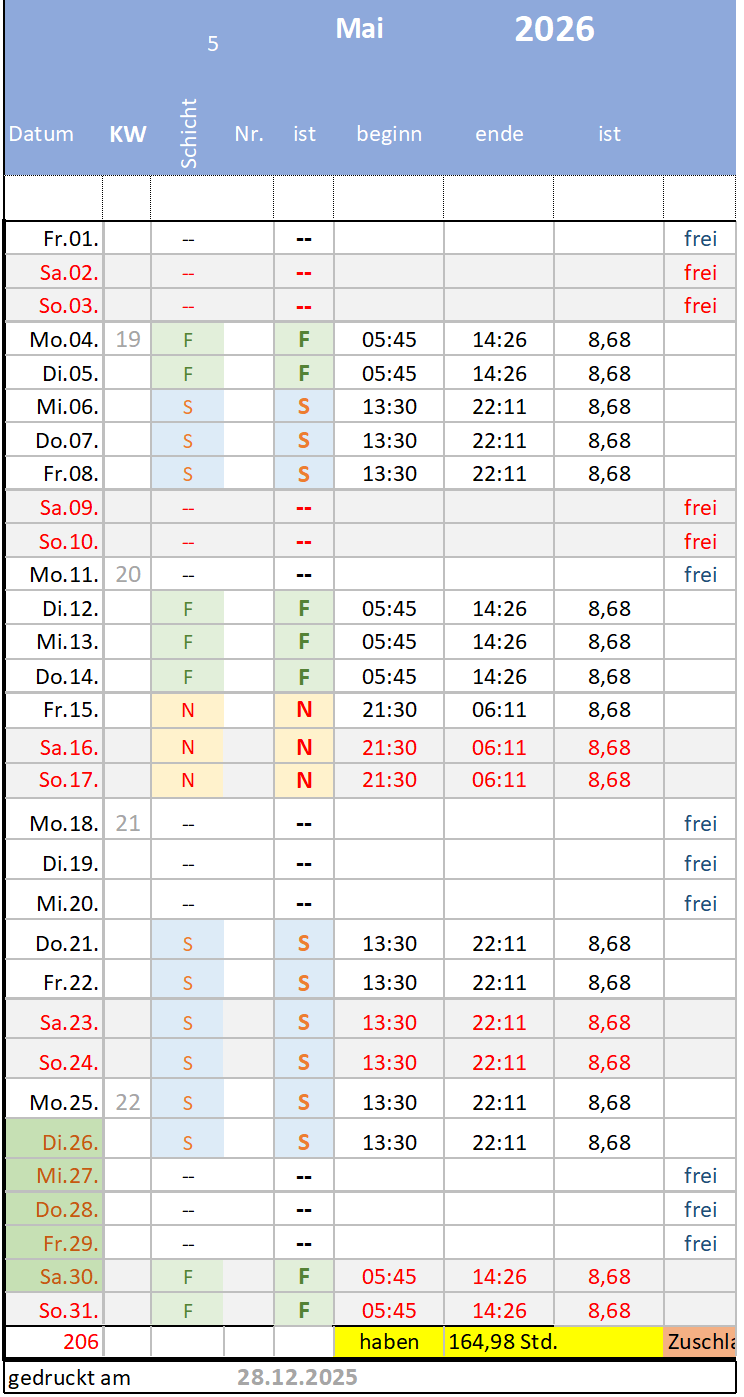Click the "Mai" month header cell
Image resolution: width=744 pixels, height=1397 pixels.
click(x=359, y=29)
